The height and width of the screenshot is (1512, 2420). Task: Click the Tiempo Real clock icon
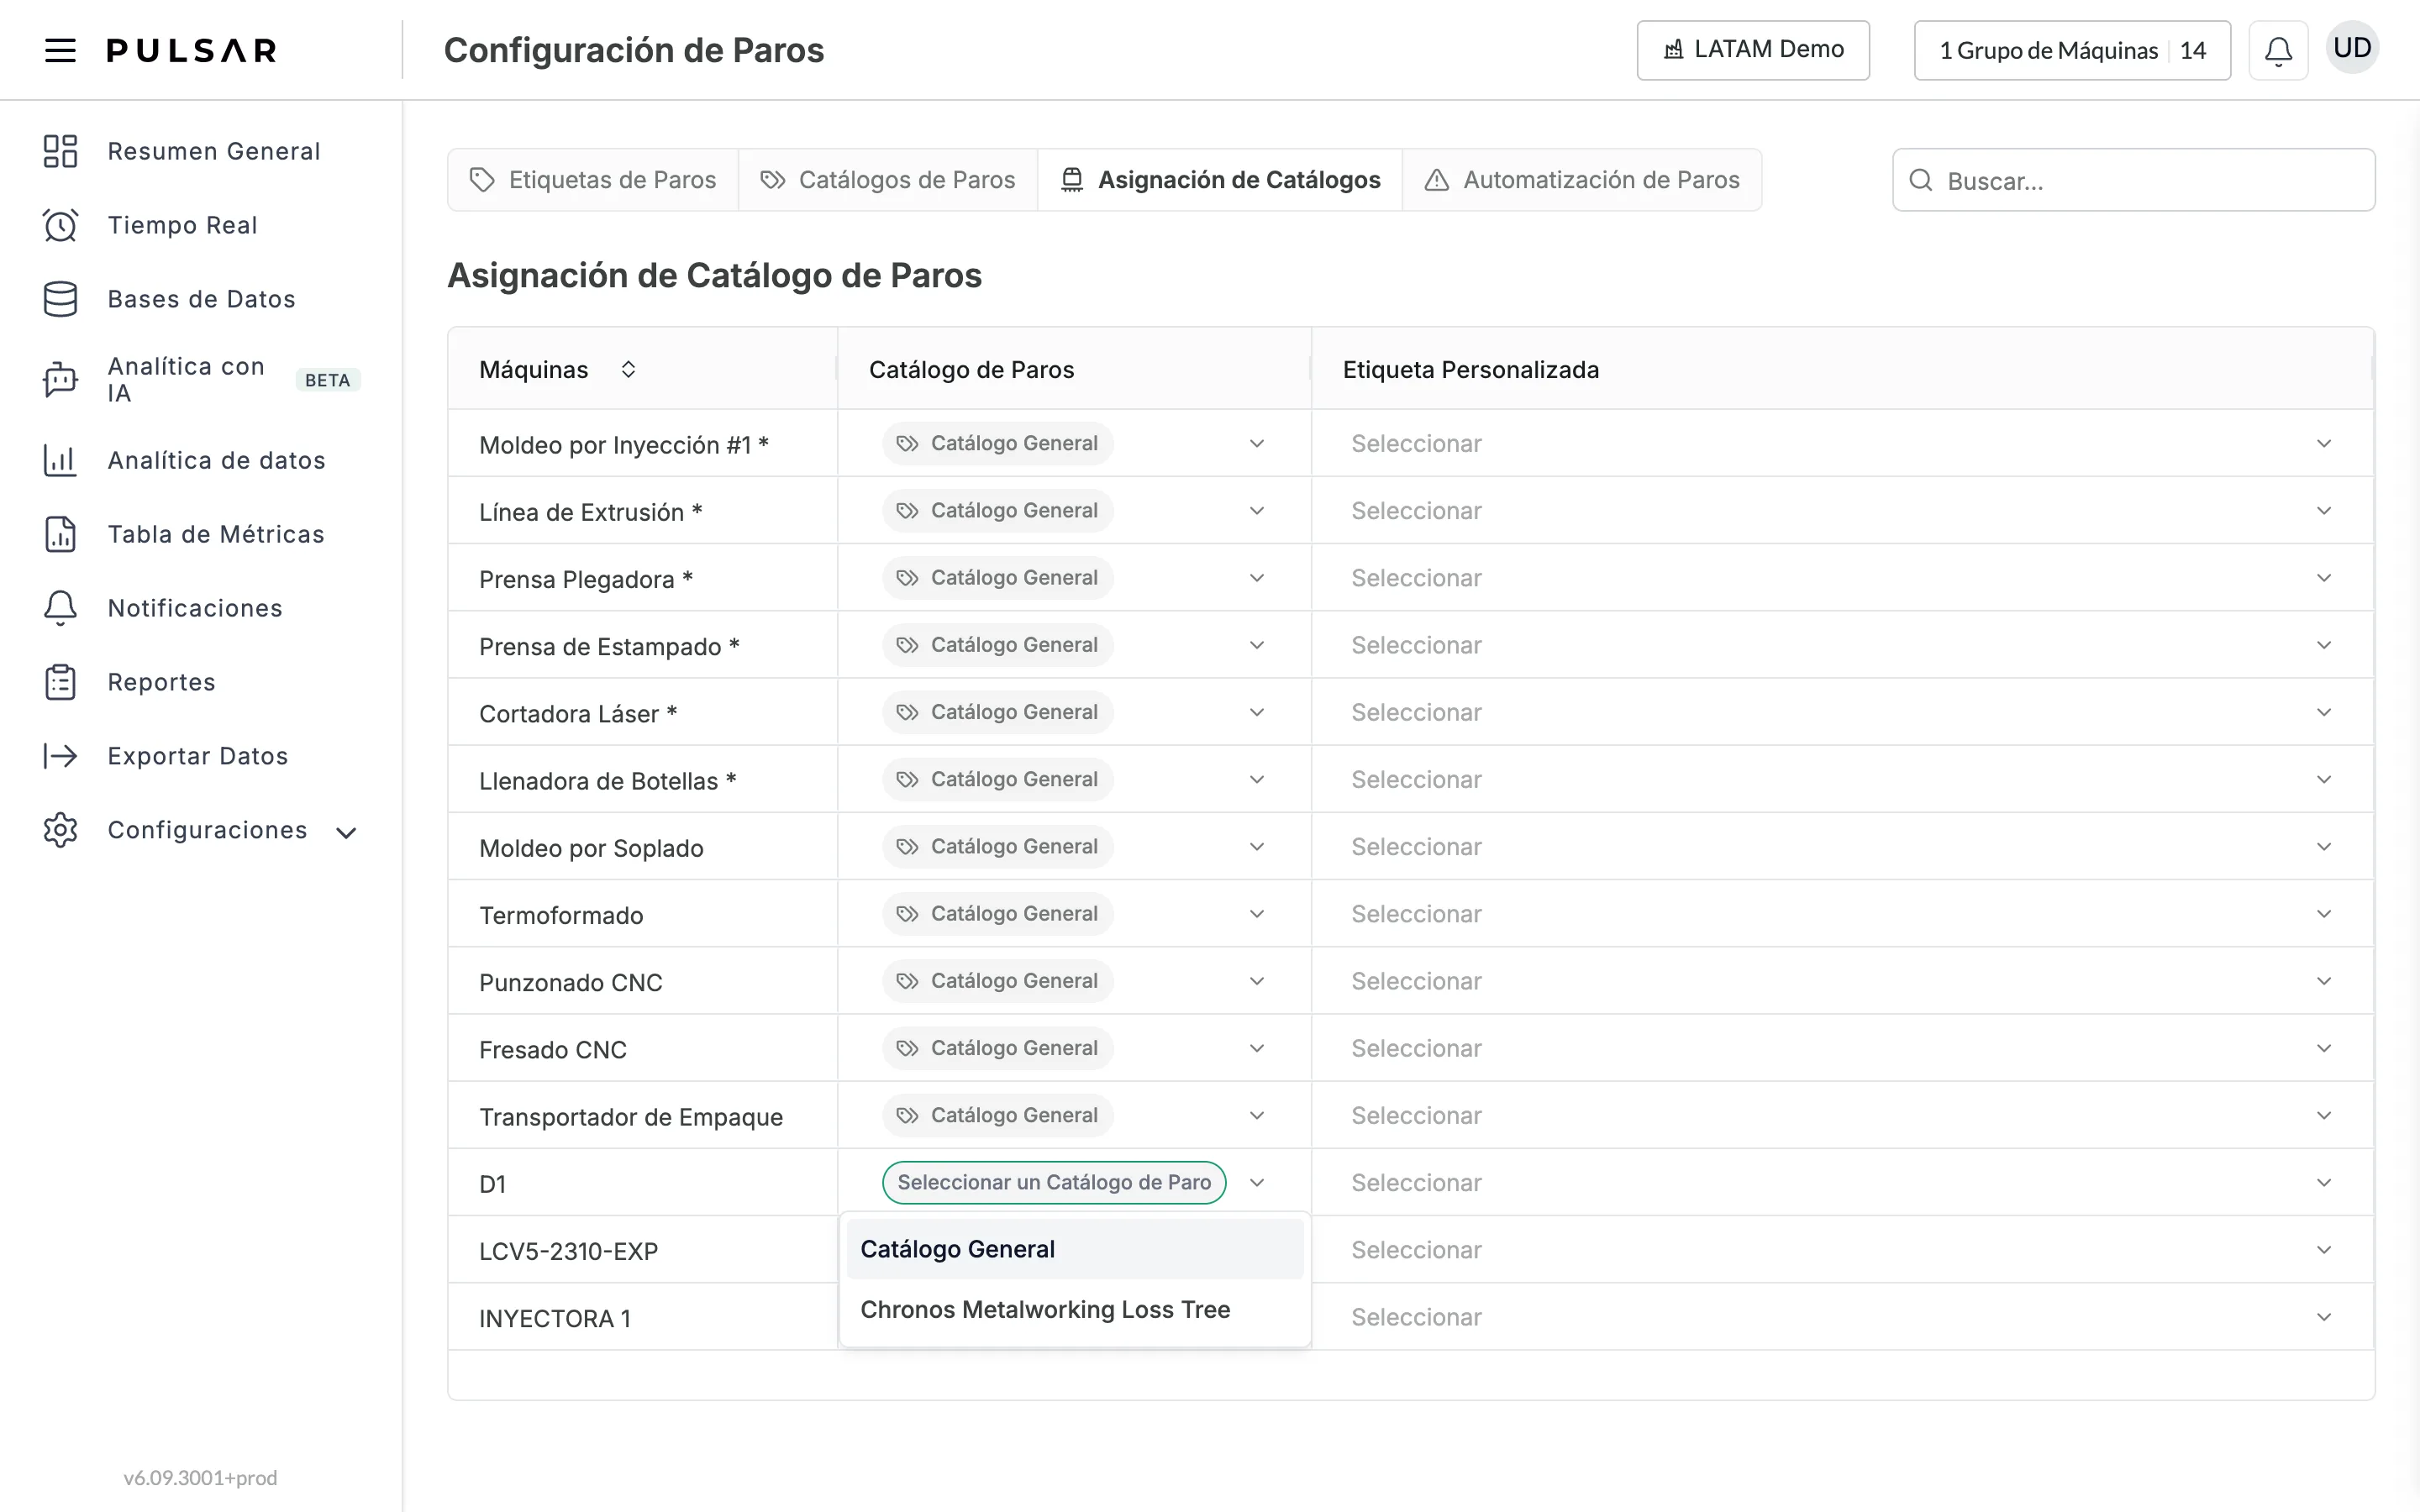60,225
